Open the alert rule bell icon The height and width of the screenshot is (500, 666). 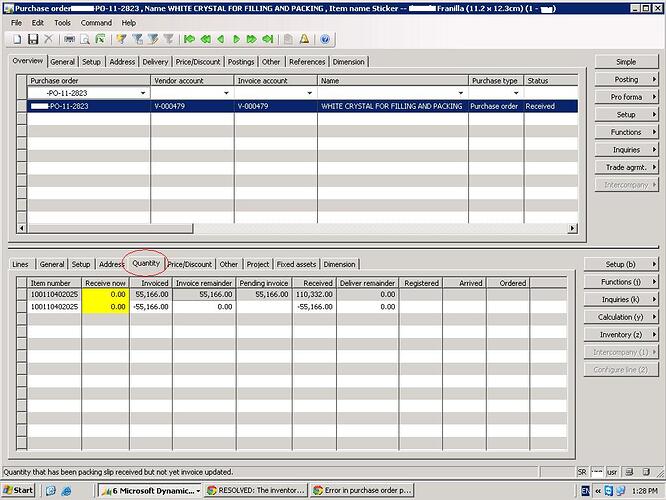[x=304, y=40]
